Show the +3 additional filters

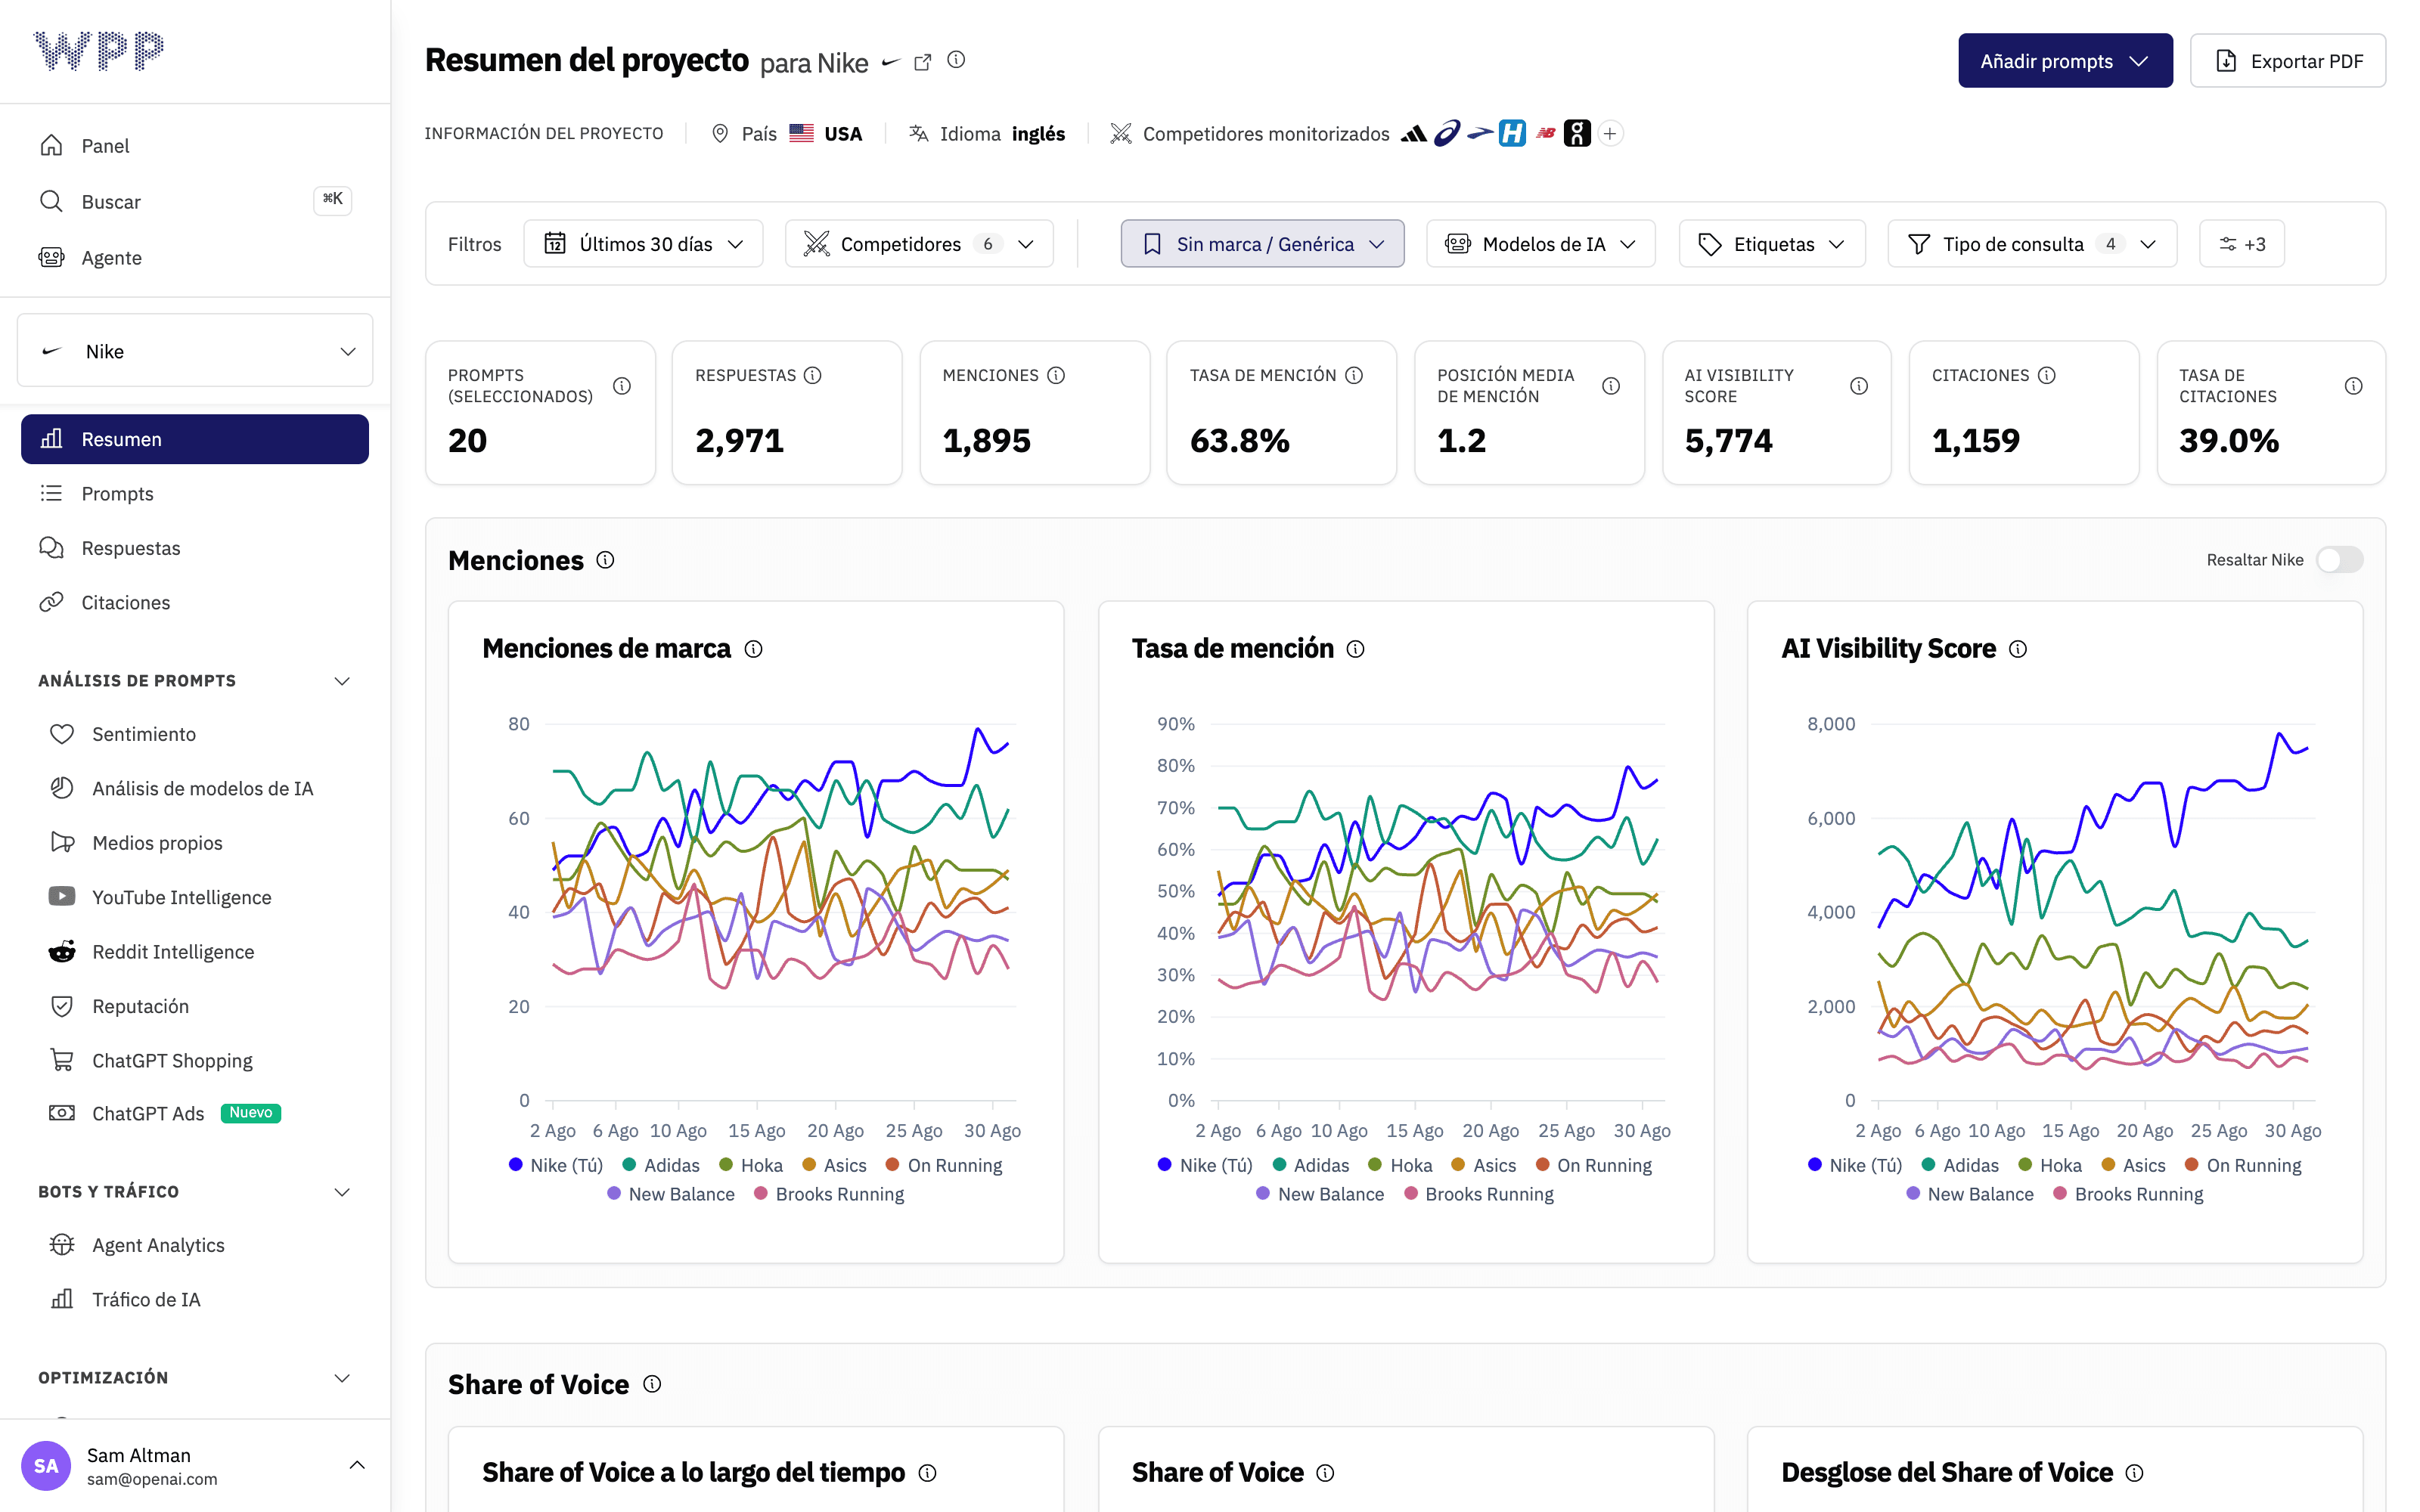click(x=2242, y=244)
